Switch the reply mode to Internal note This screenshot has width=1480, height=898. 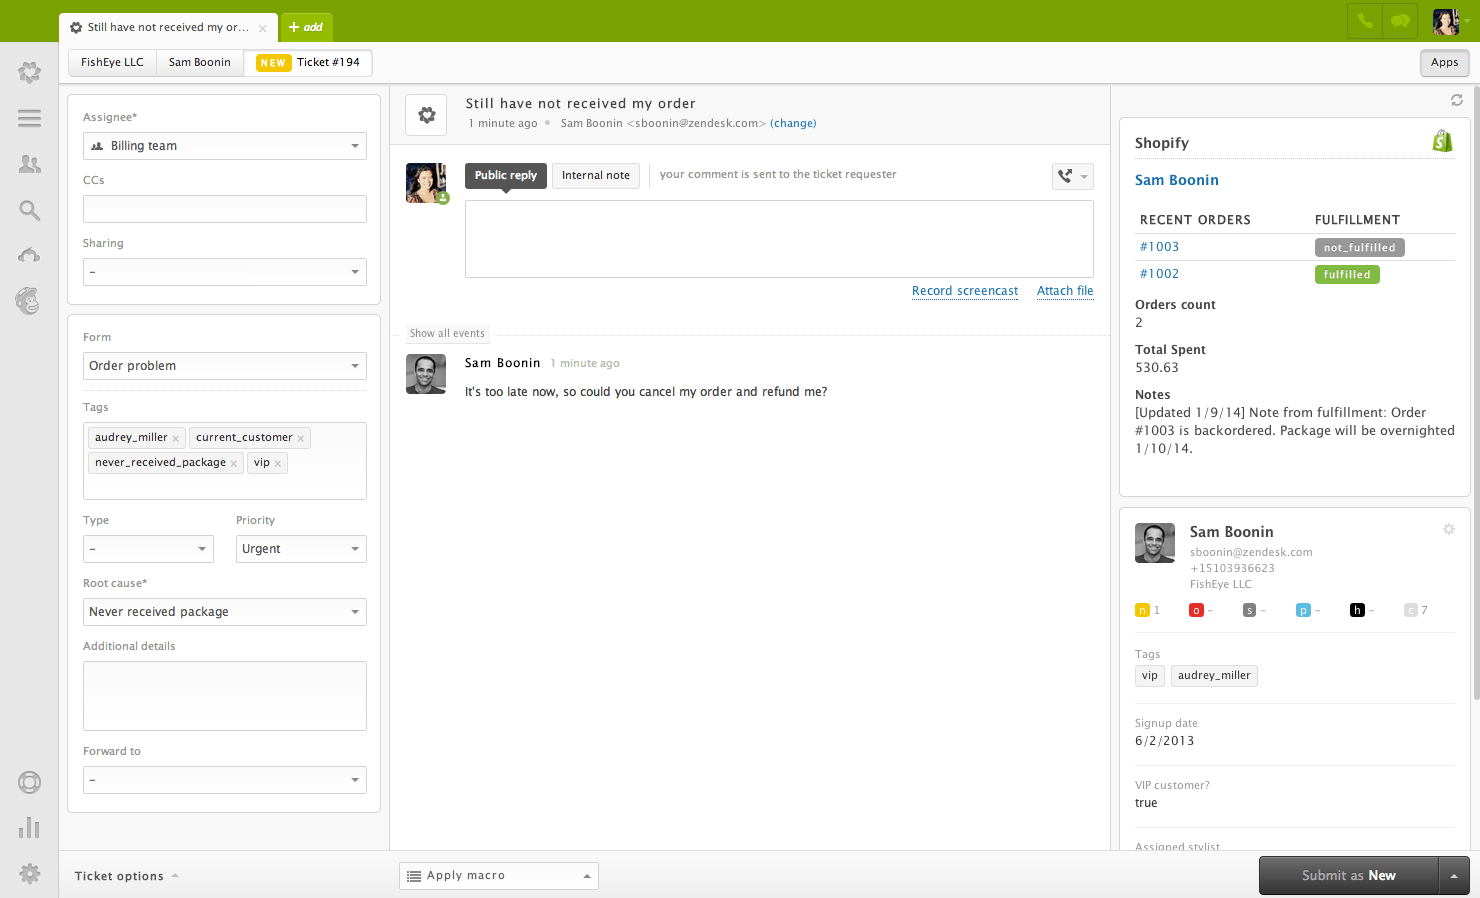[x=595, y=175]
